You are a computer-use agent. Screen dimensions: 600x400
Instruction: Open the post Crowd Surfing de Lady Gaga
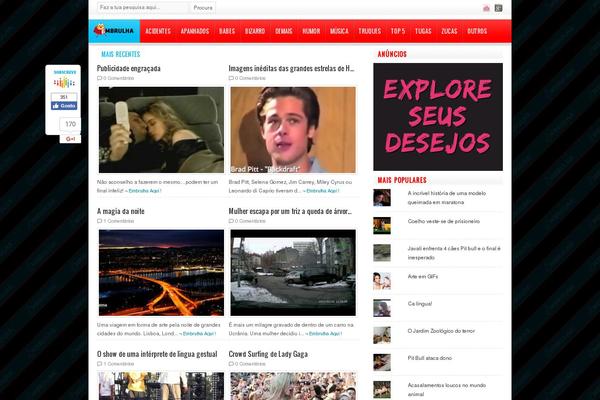coord(268,354)
